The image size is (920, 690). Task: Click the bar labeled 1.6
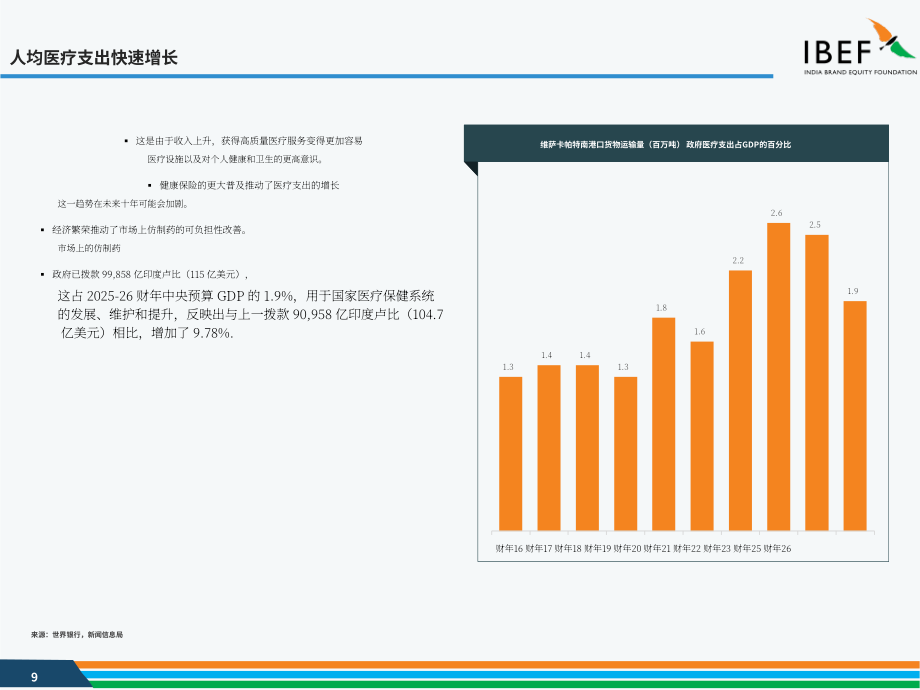click(702, 436)
